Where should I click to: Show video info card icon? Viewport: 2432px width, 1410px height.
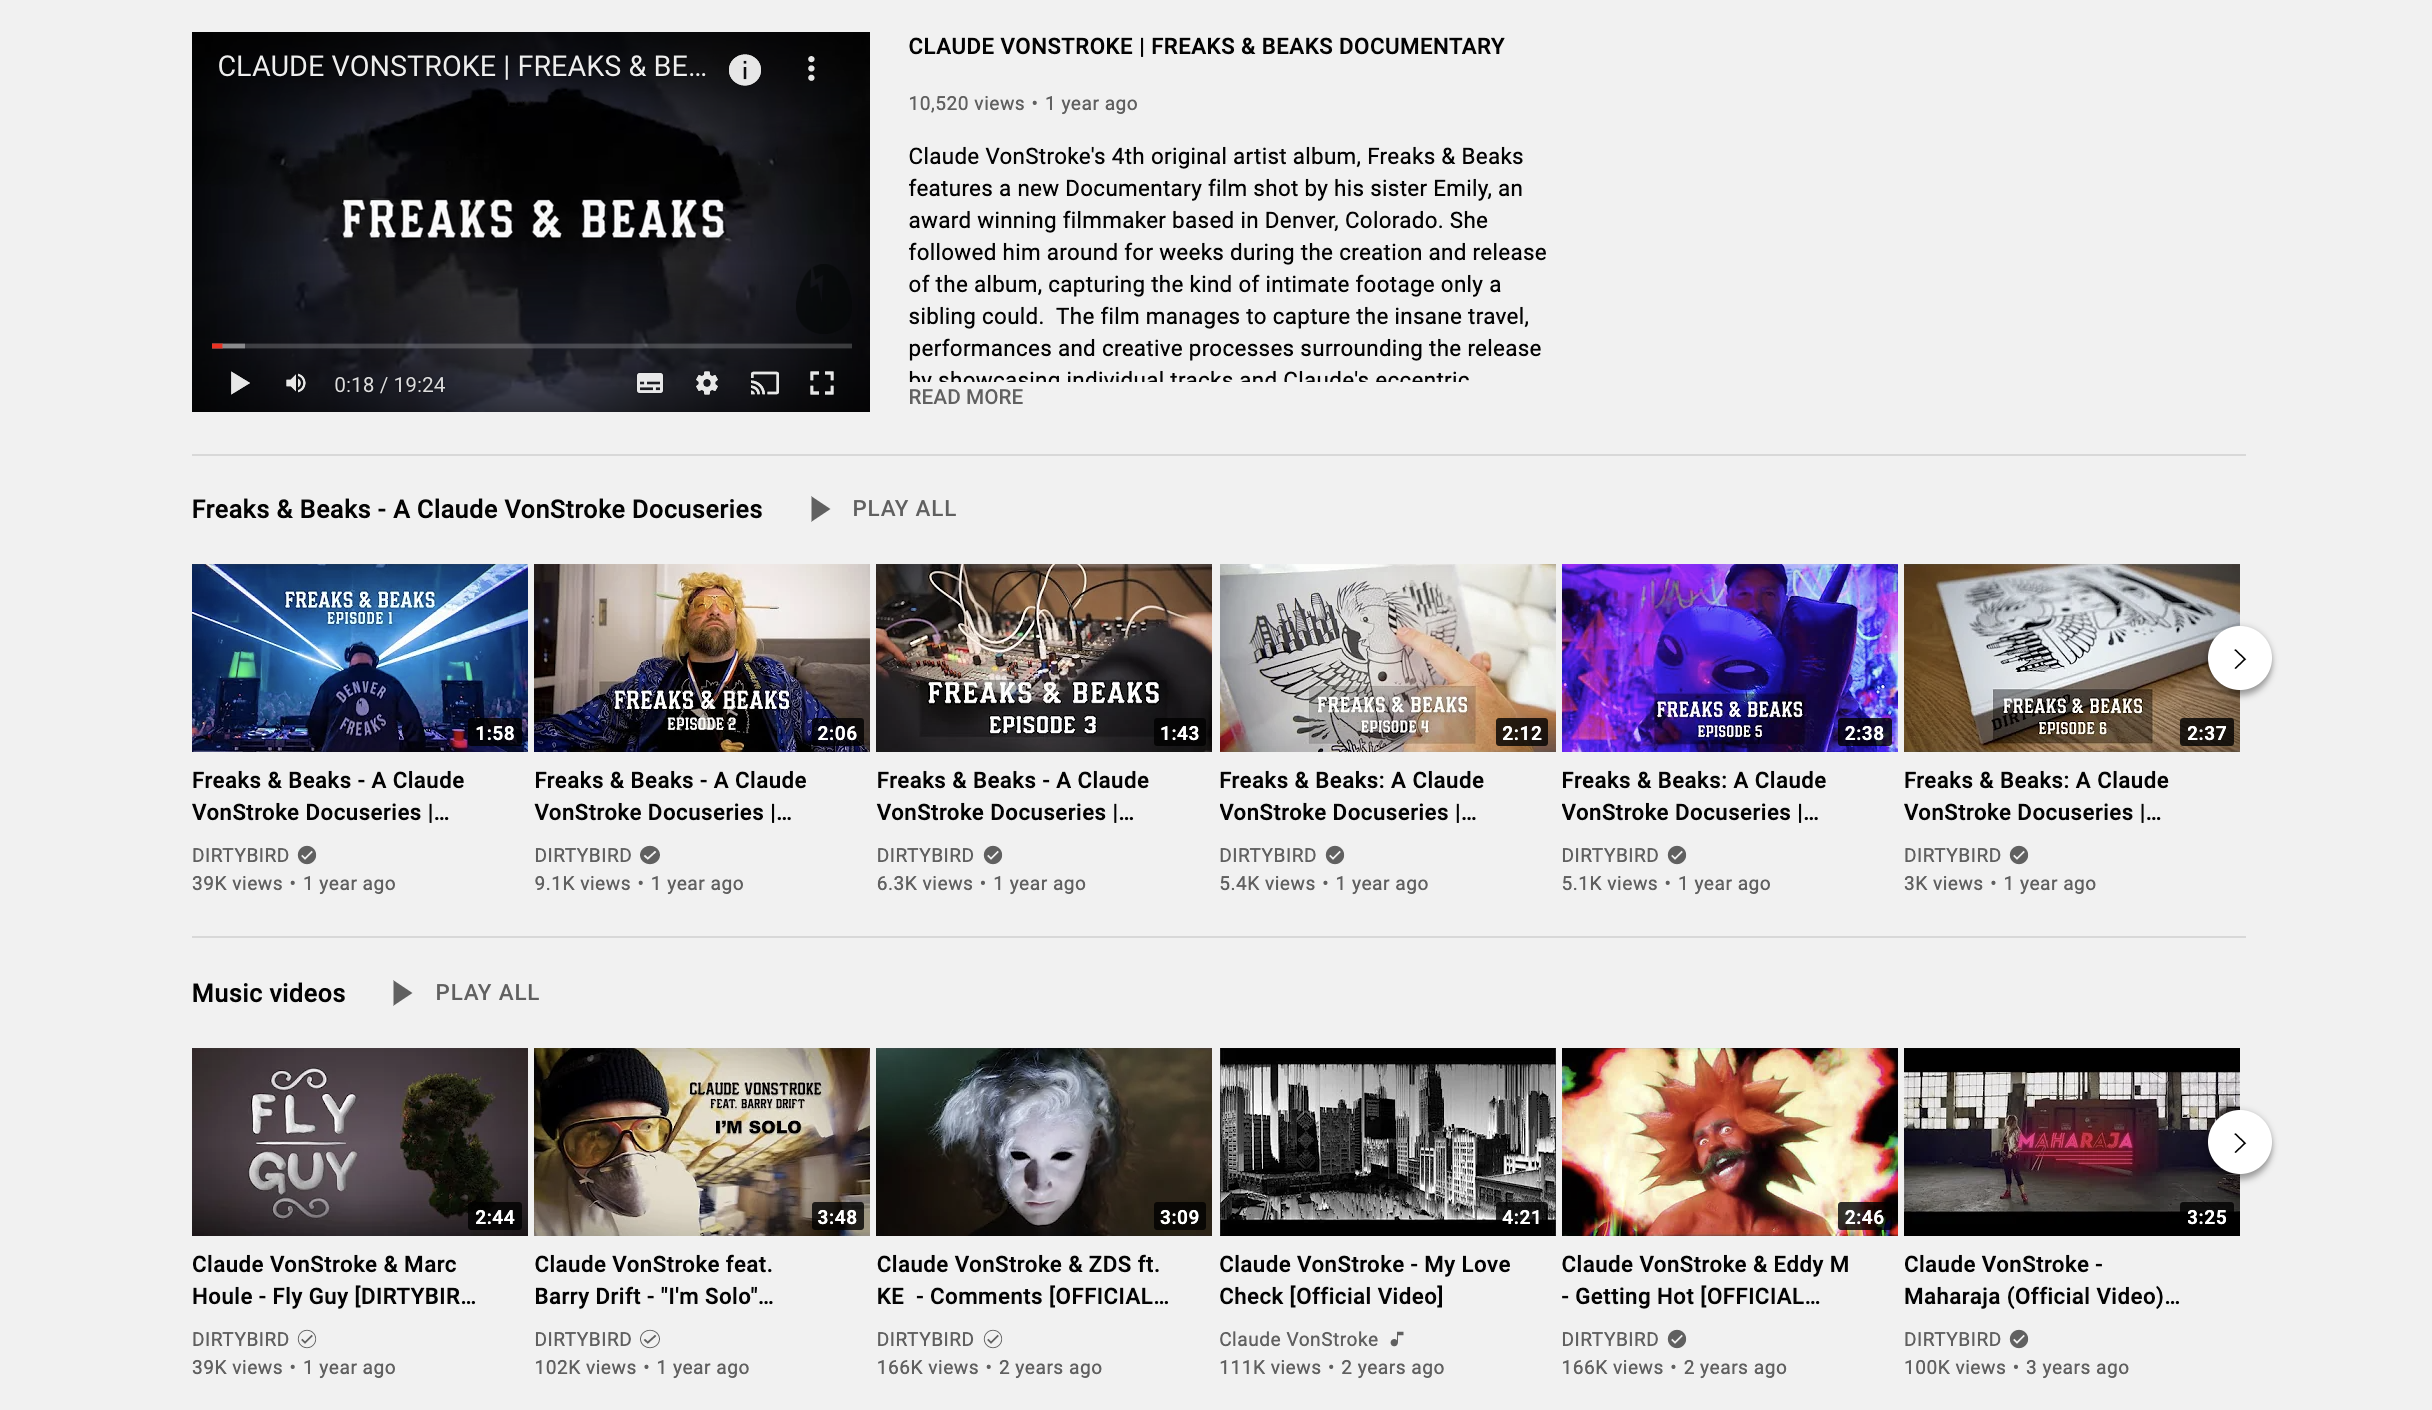click(x=745, y=69)
